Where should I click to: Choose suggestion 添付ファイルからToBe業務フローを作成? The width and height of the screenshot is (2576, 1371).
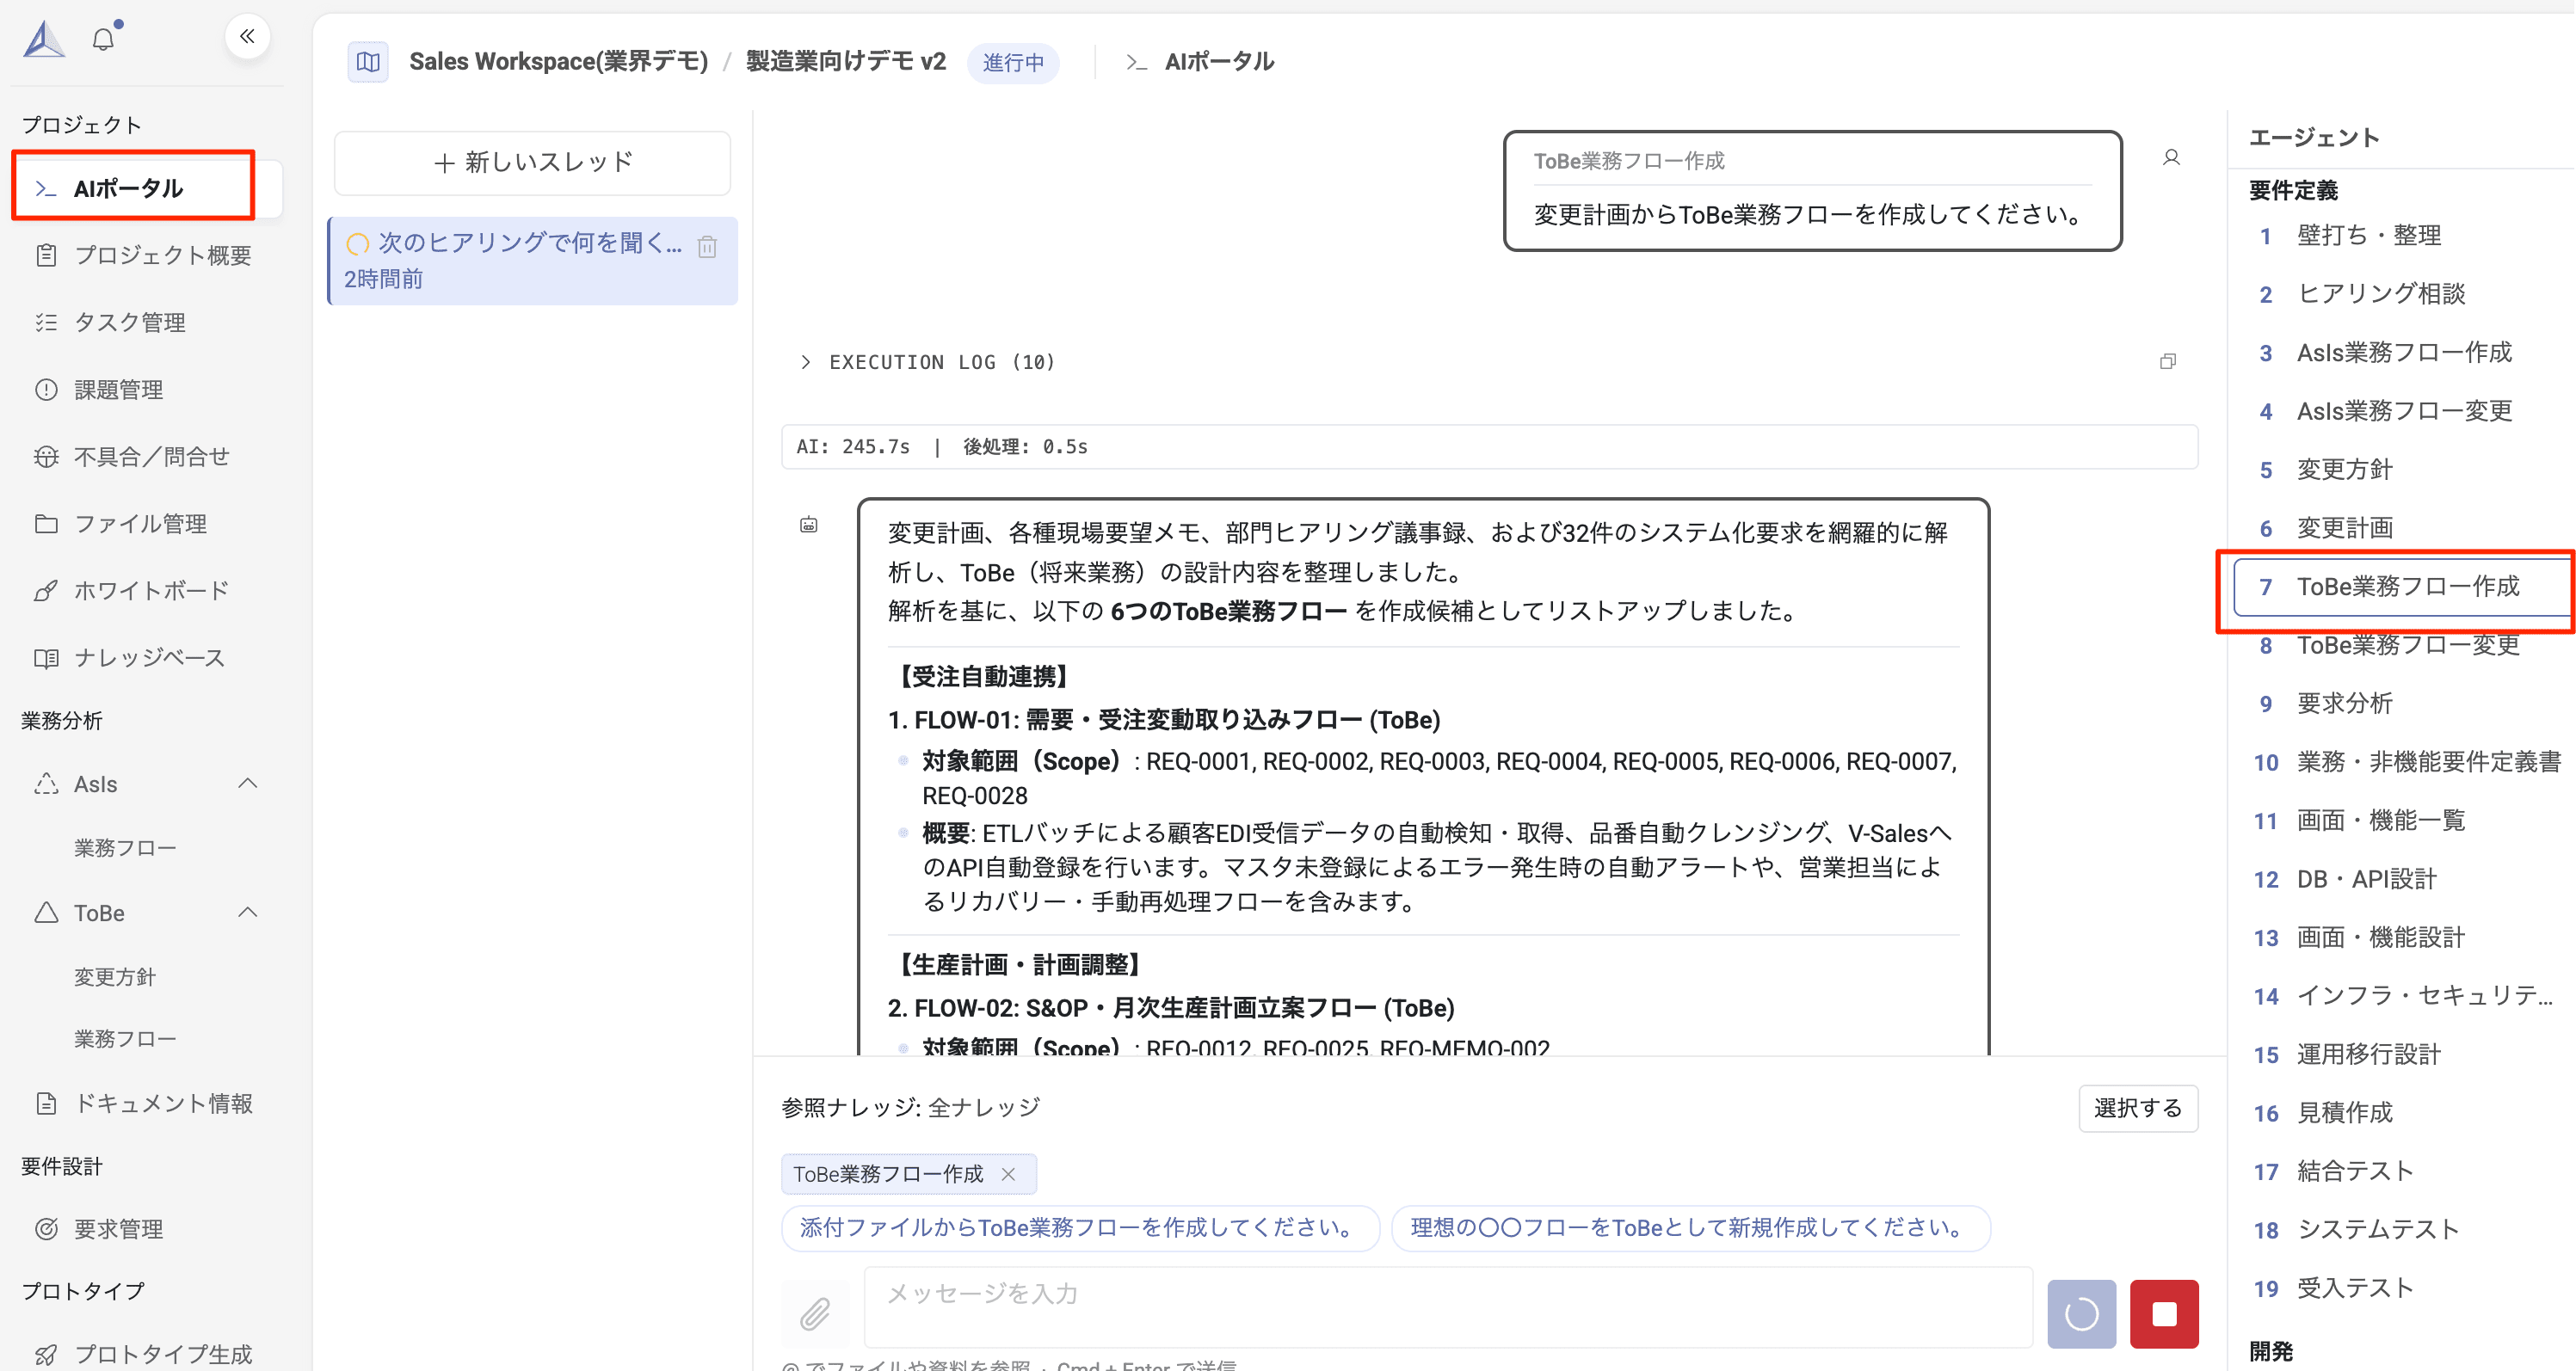[1080, 1228]
